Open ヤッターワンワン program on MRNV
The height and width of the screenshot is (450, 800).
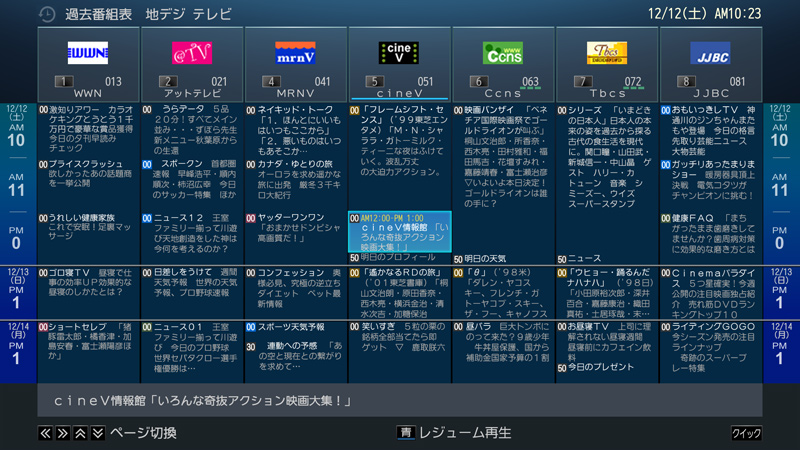296,225
